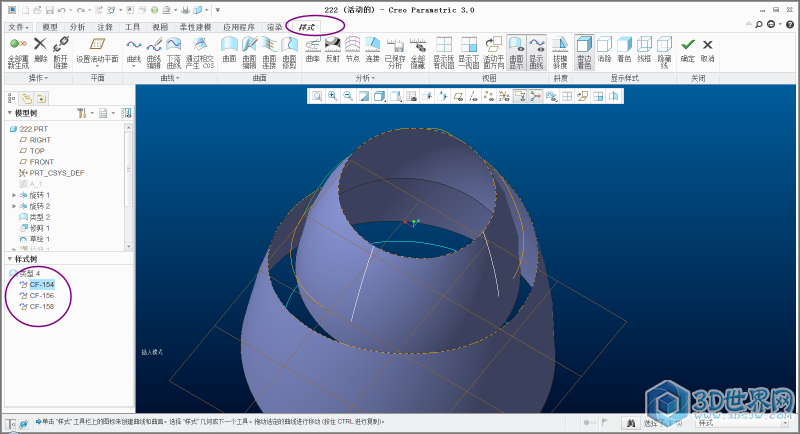This screenshot has width=800, height=434.
Task: Open the help question-mark icon
Action: point(790,24)
